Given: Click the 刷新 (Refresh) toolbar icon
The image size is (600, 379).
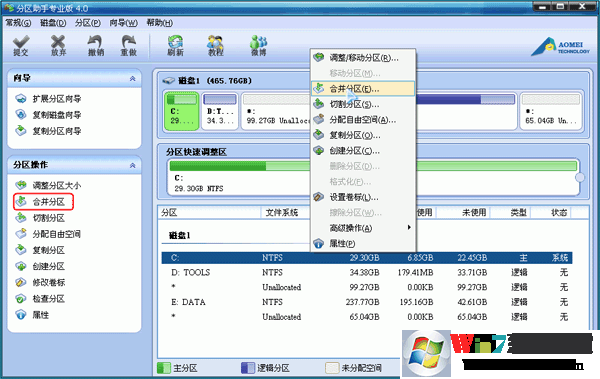Looking at the screenshot, I should point(175,46).
